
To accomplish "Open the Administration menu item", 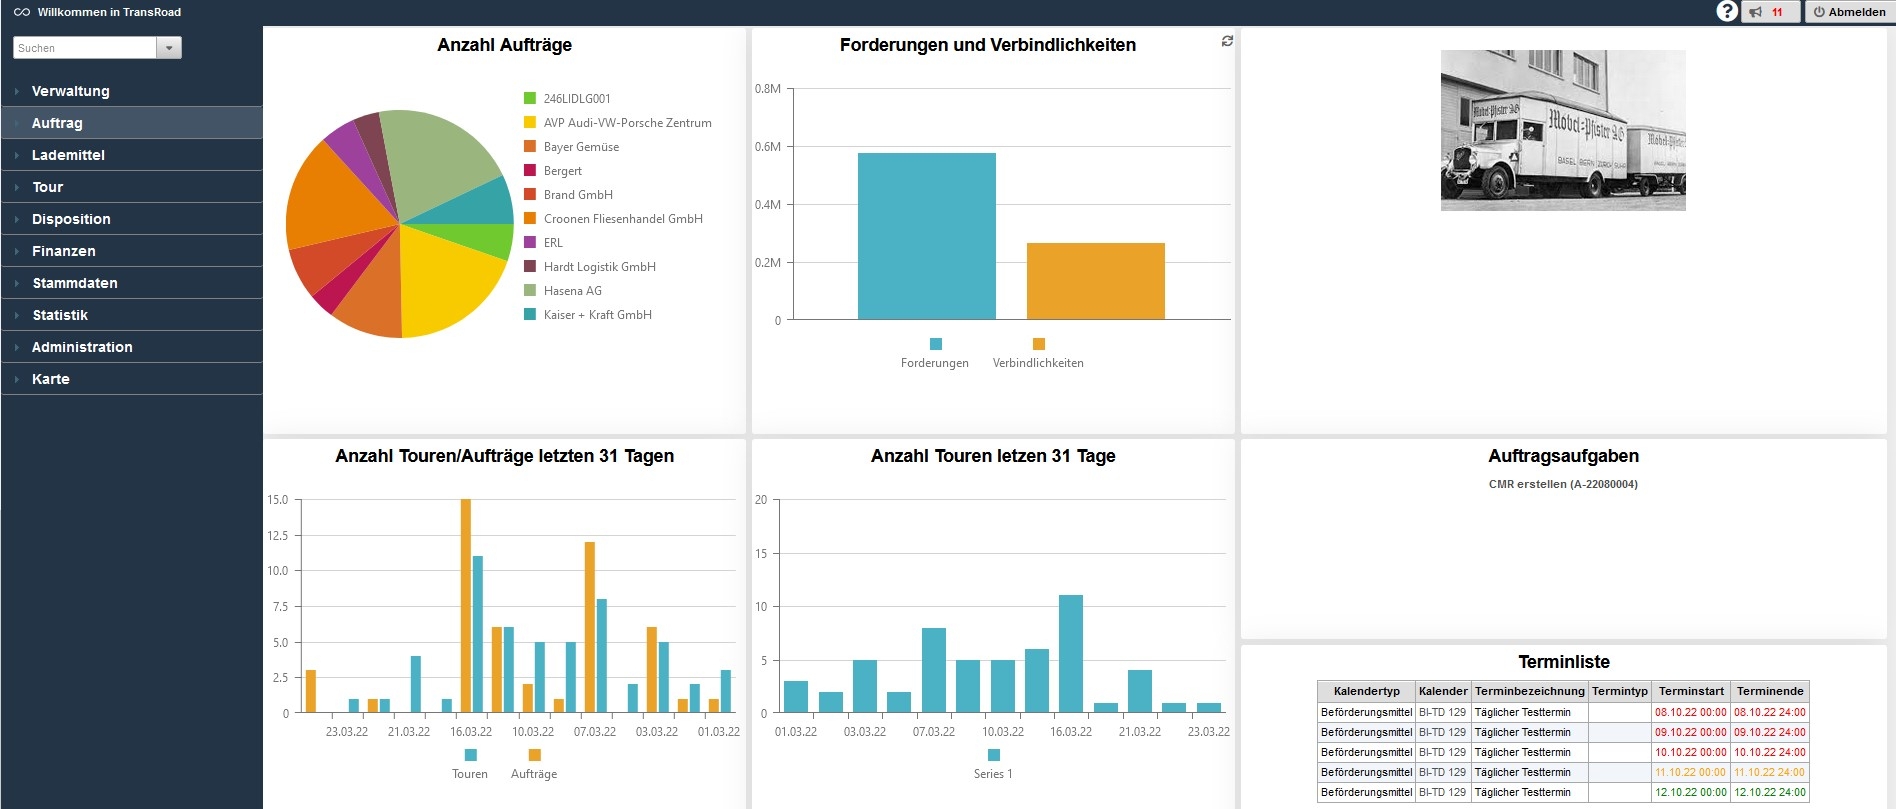I will tap(132, 347).
